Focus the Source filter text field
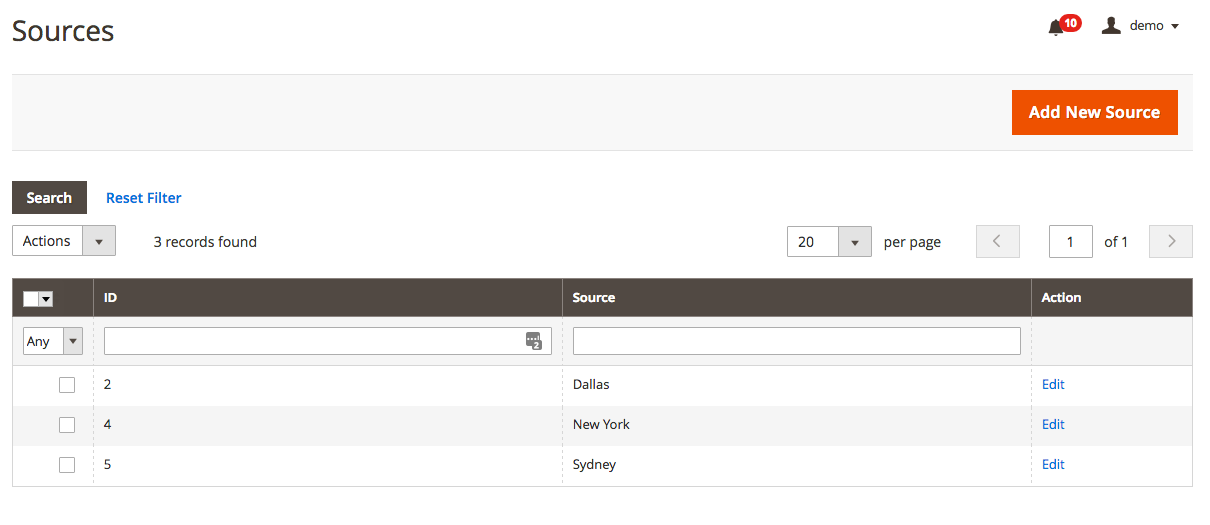The image size is (1210, 525). pyautogui.click(x=797, y=341)
